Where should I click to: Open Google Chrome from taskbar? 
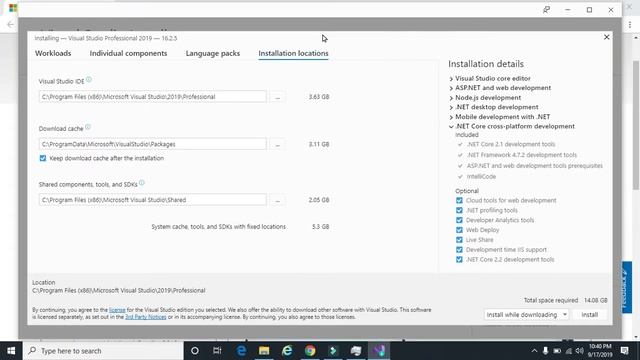pos(310,351)
